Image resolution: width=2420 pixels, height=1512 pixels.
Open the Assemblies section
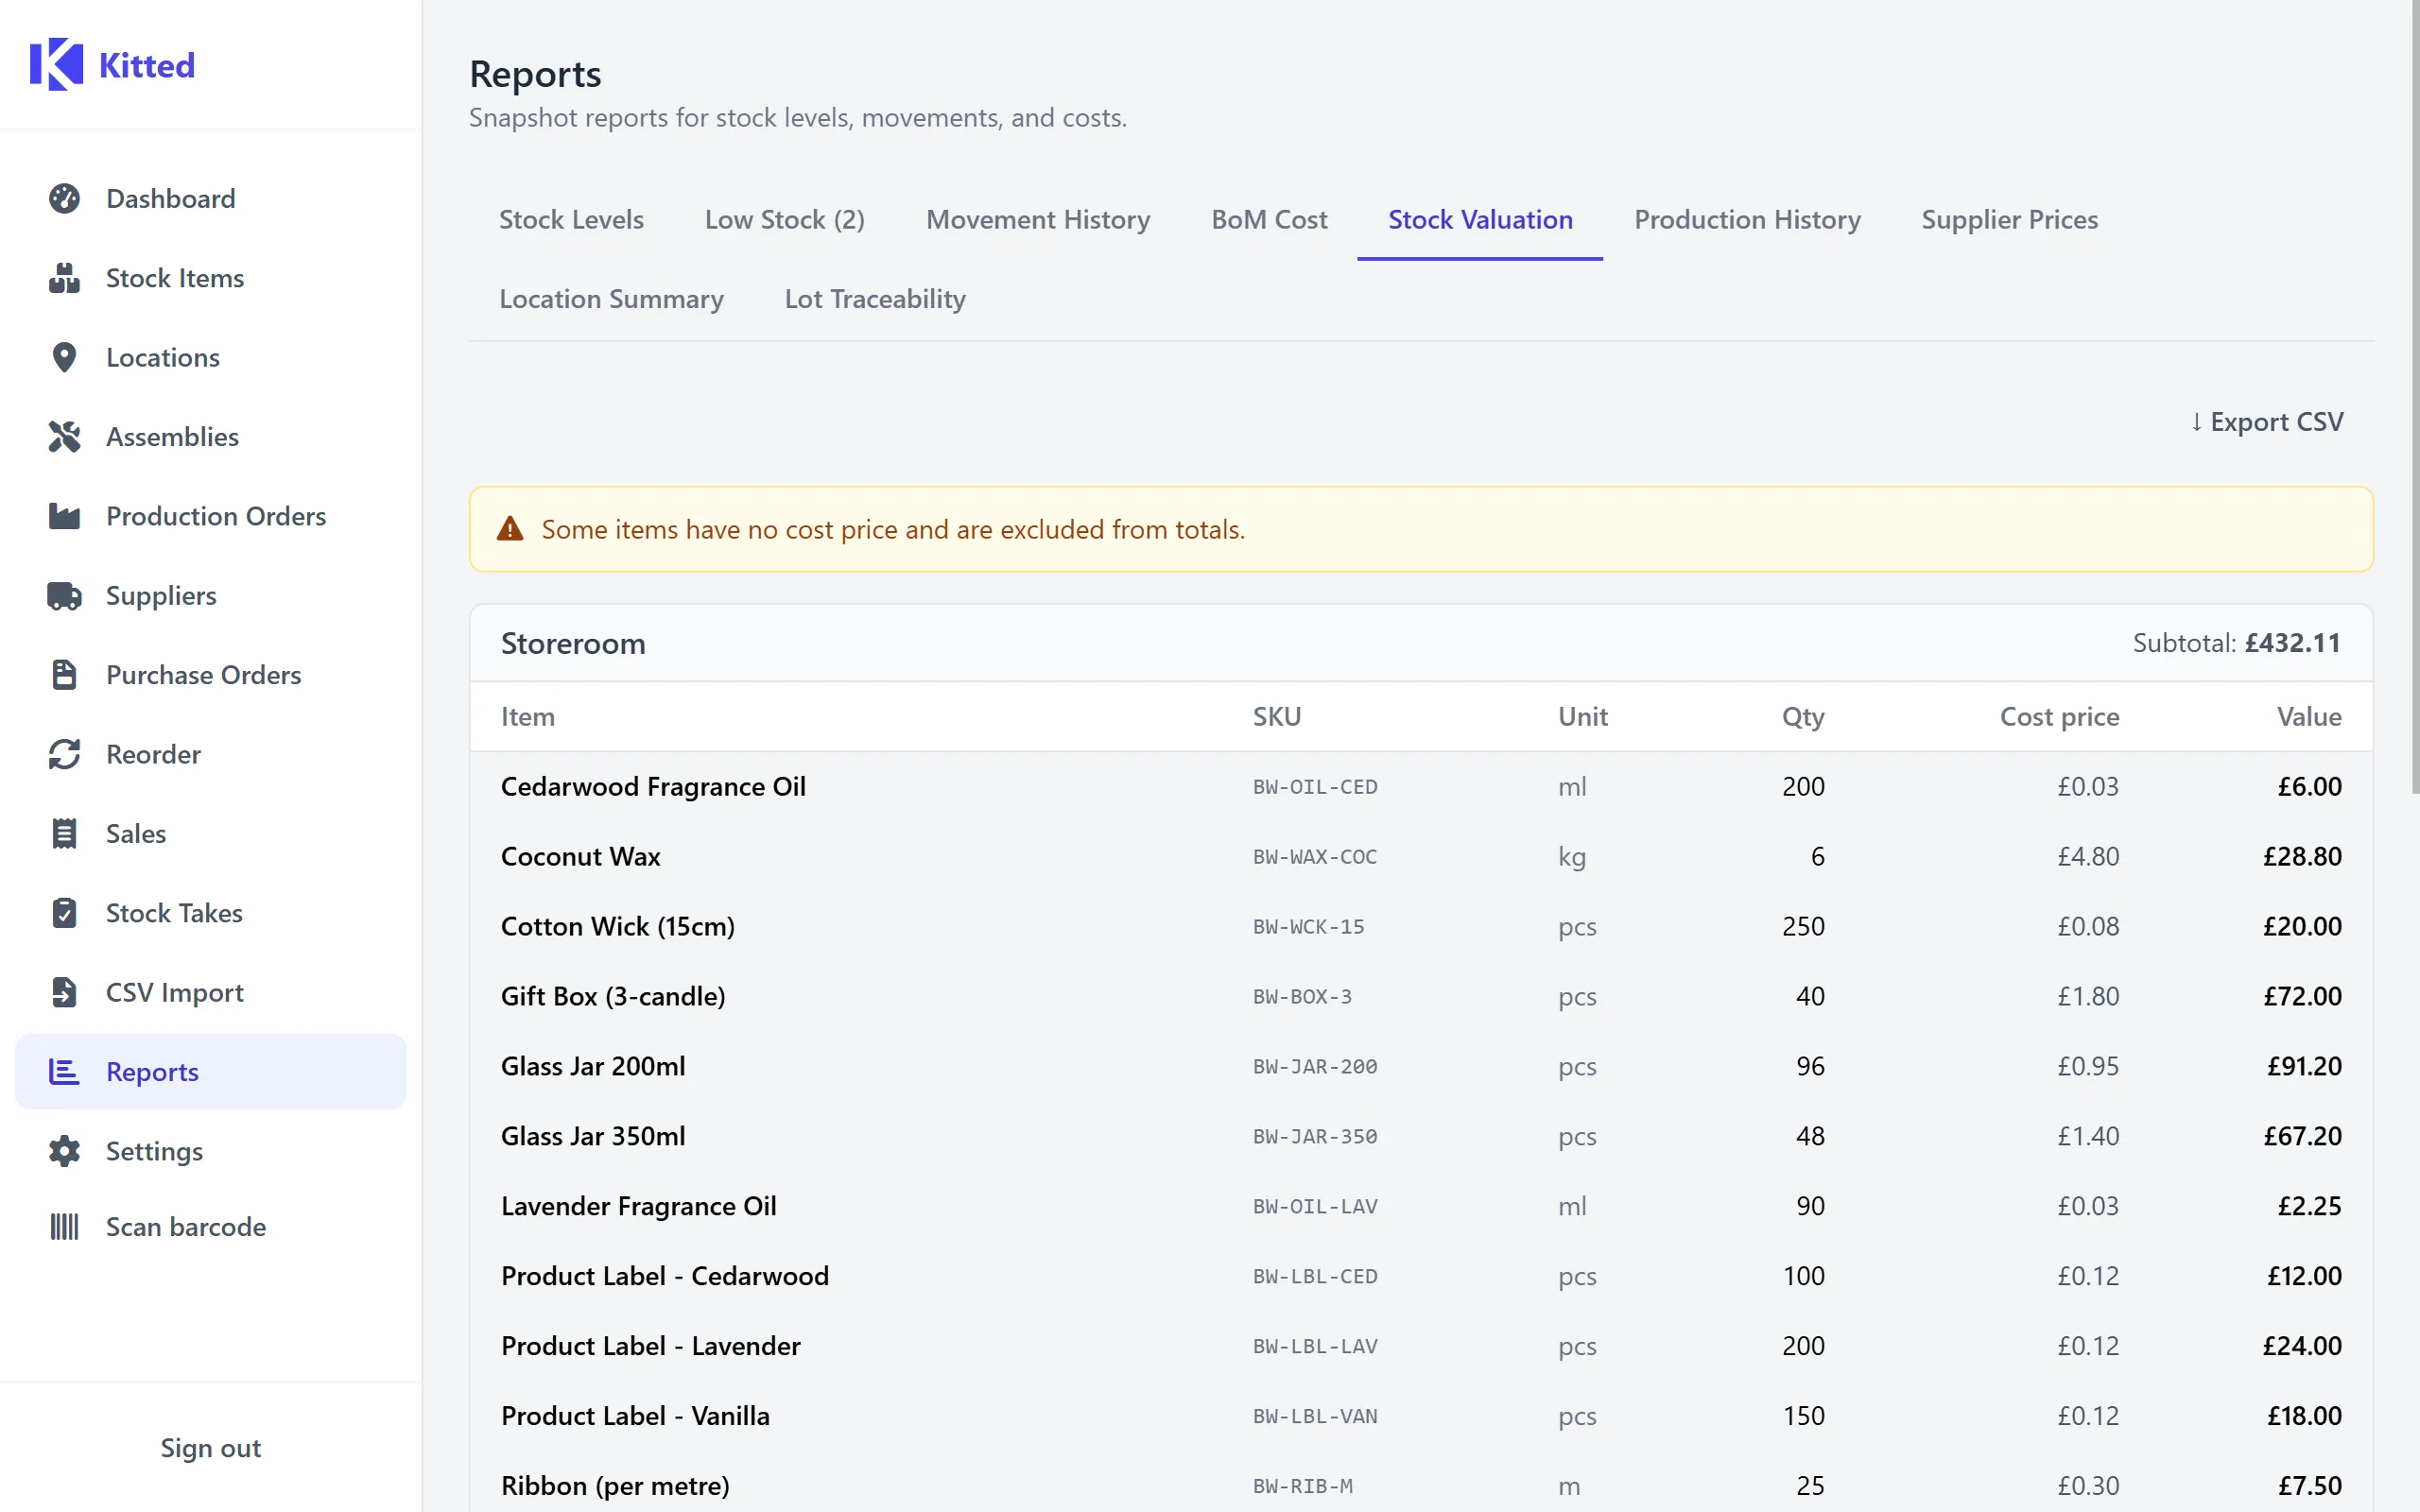[211, 437]
